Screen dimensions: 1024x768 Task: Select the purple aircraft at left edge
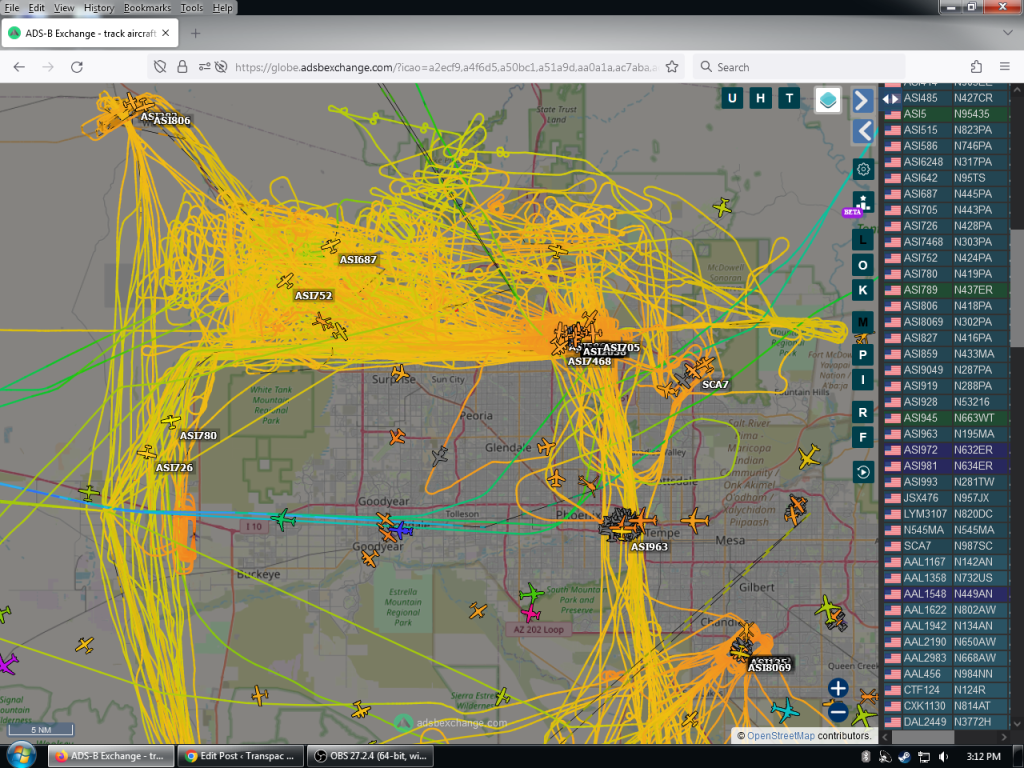(7, 663)
